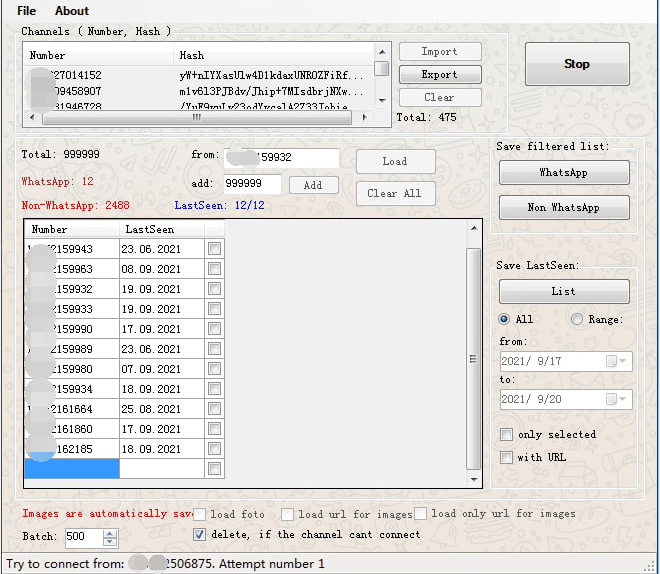
Task: Open the About menu
Action: (72, 11)
